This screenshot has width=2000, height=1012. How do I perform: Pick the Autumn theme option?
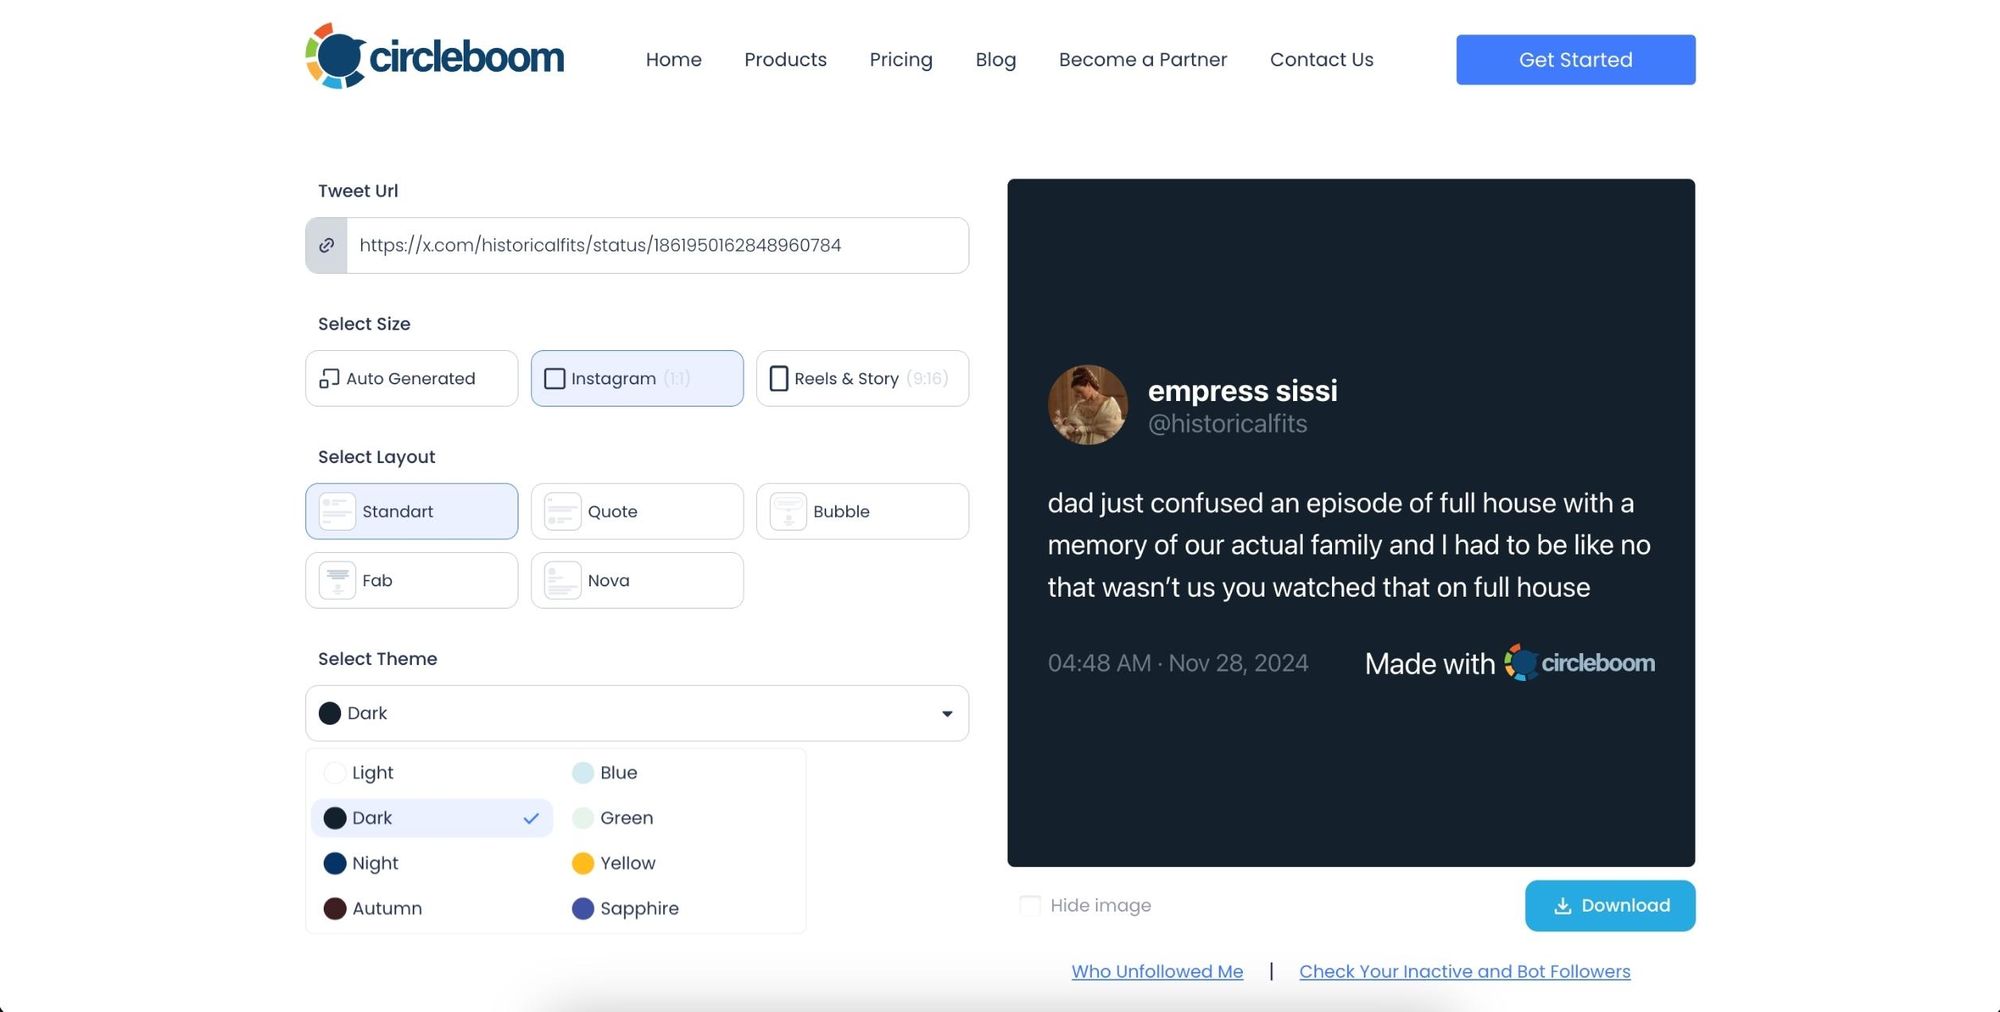click(432, 908)
